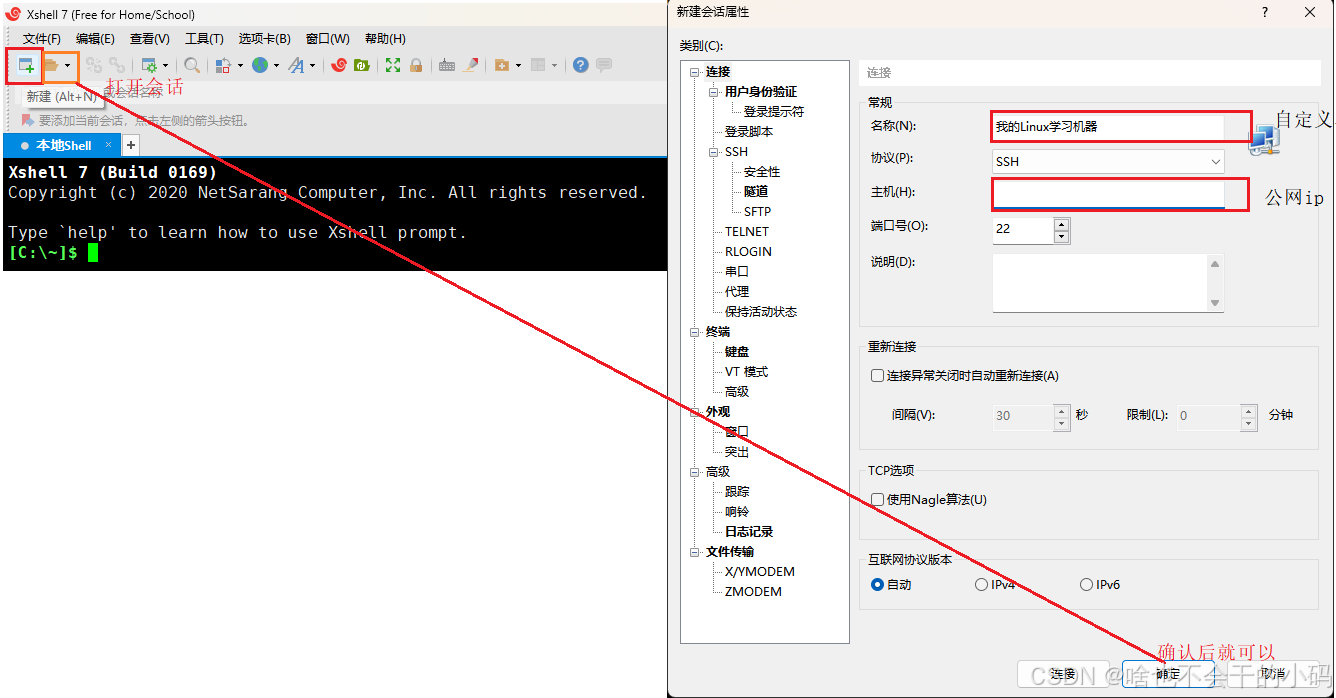1336x698 pixels.
Task: Click the font 'A' toolbar icon
Action: [296, 66]
